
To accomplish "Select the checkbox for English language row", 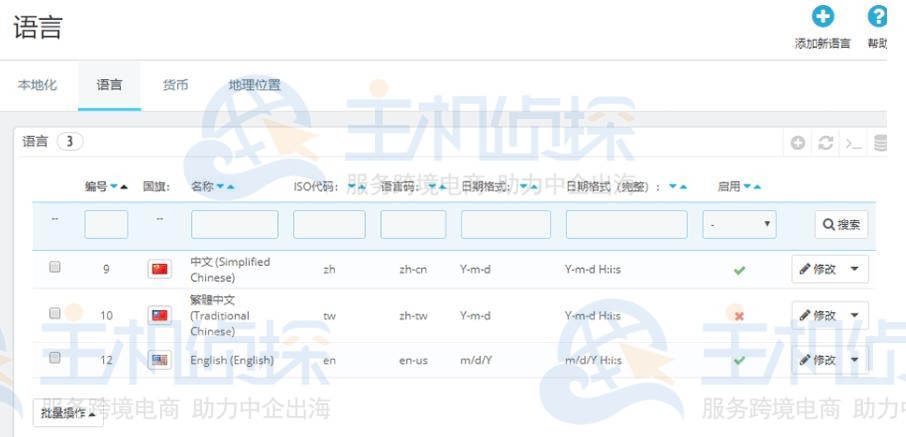I will pos(55,359).
